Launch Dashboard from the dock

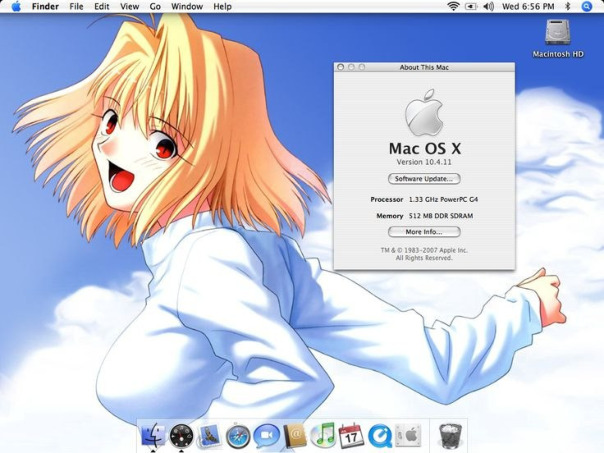point(181,435)
